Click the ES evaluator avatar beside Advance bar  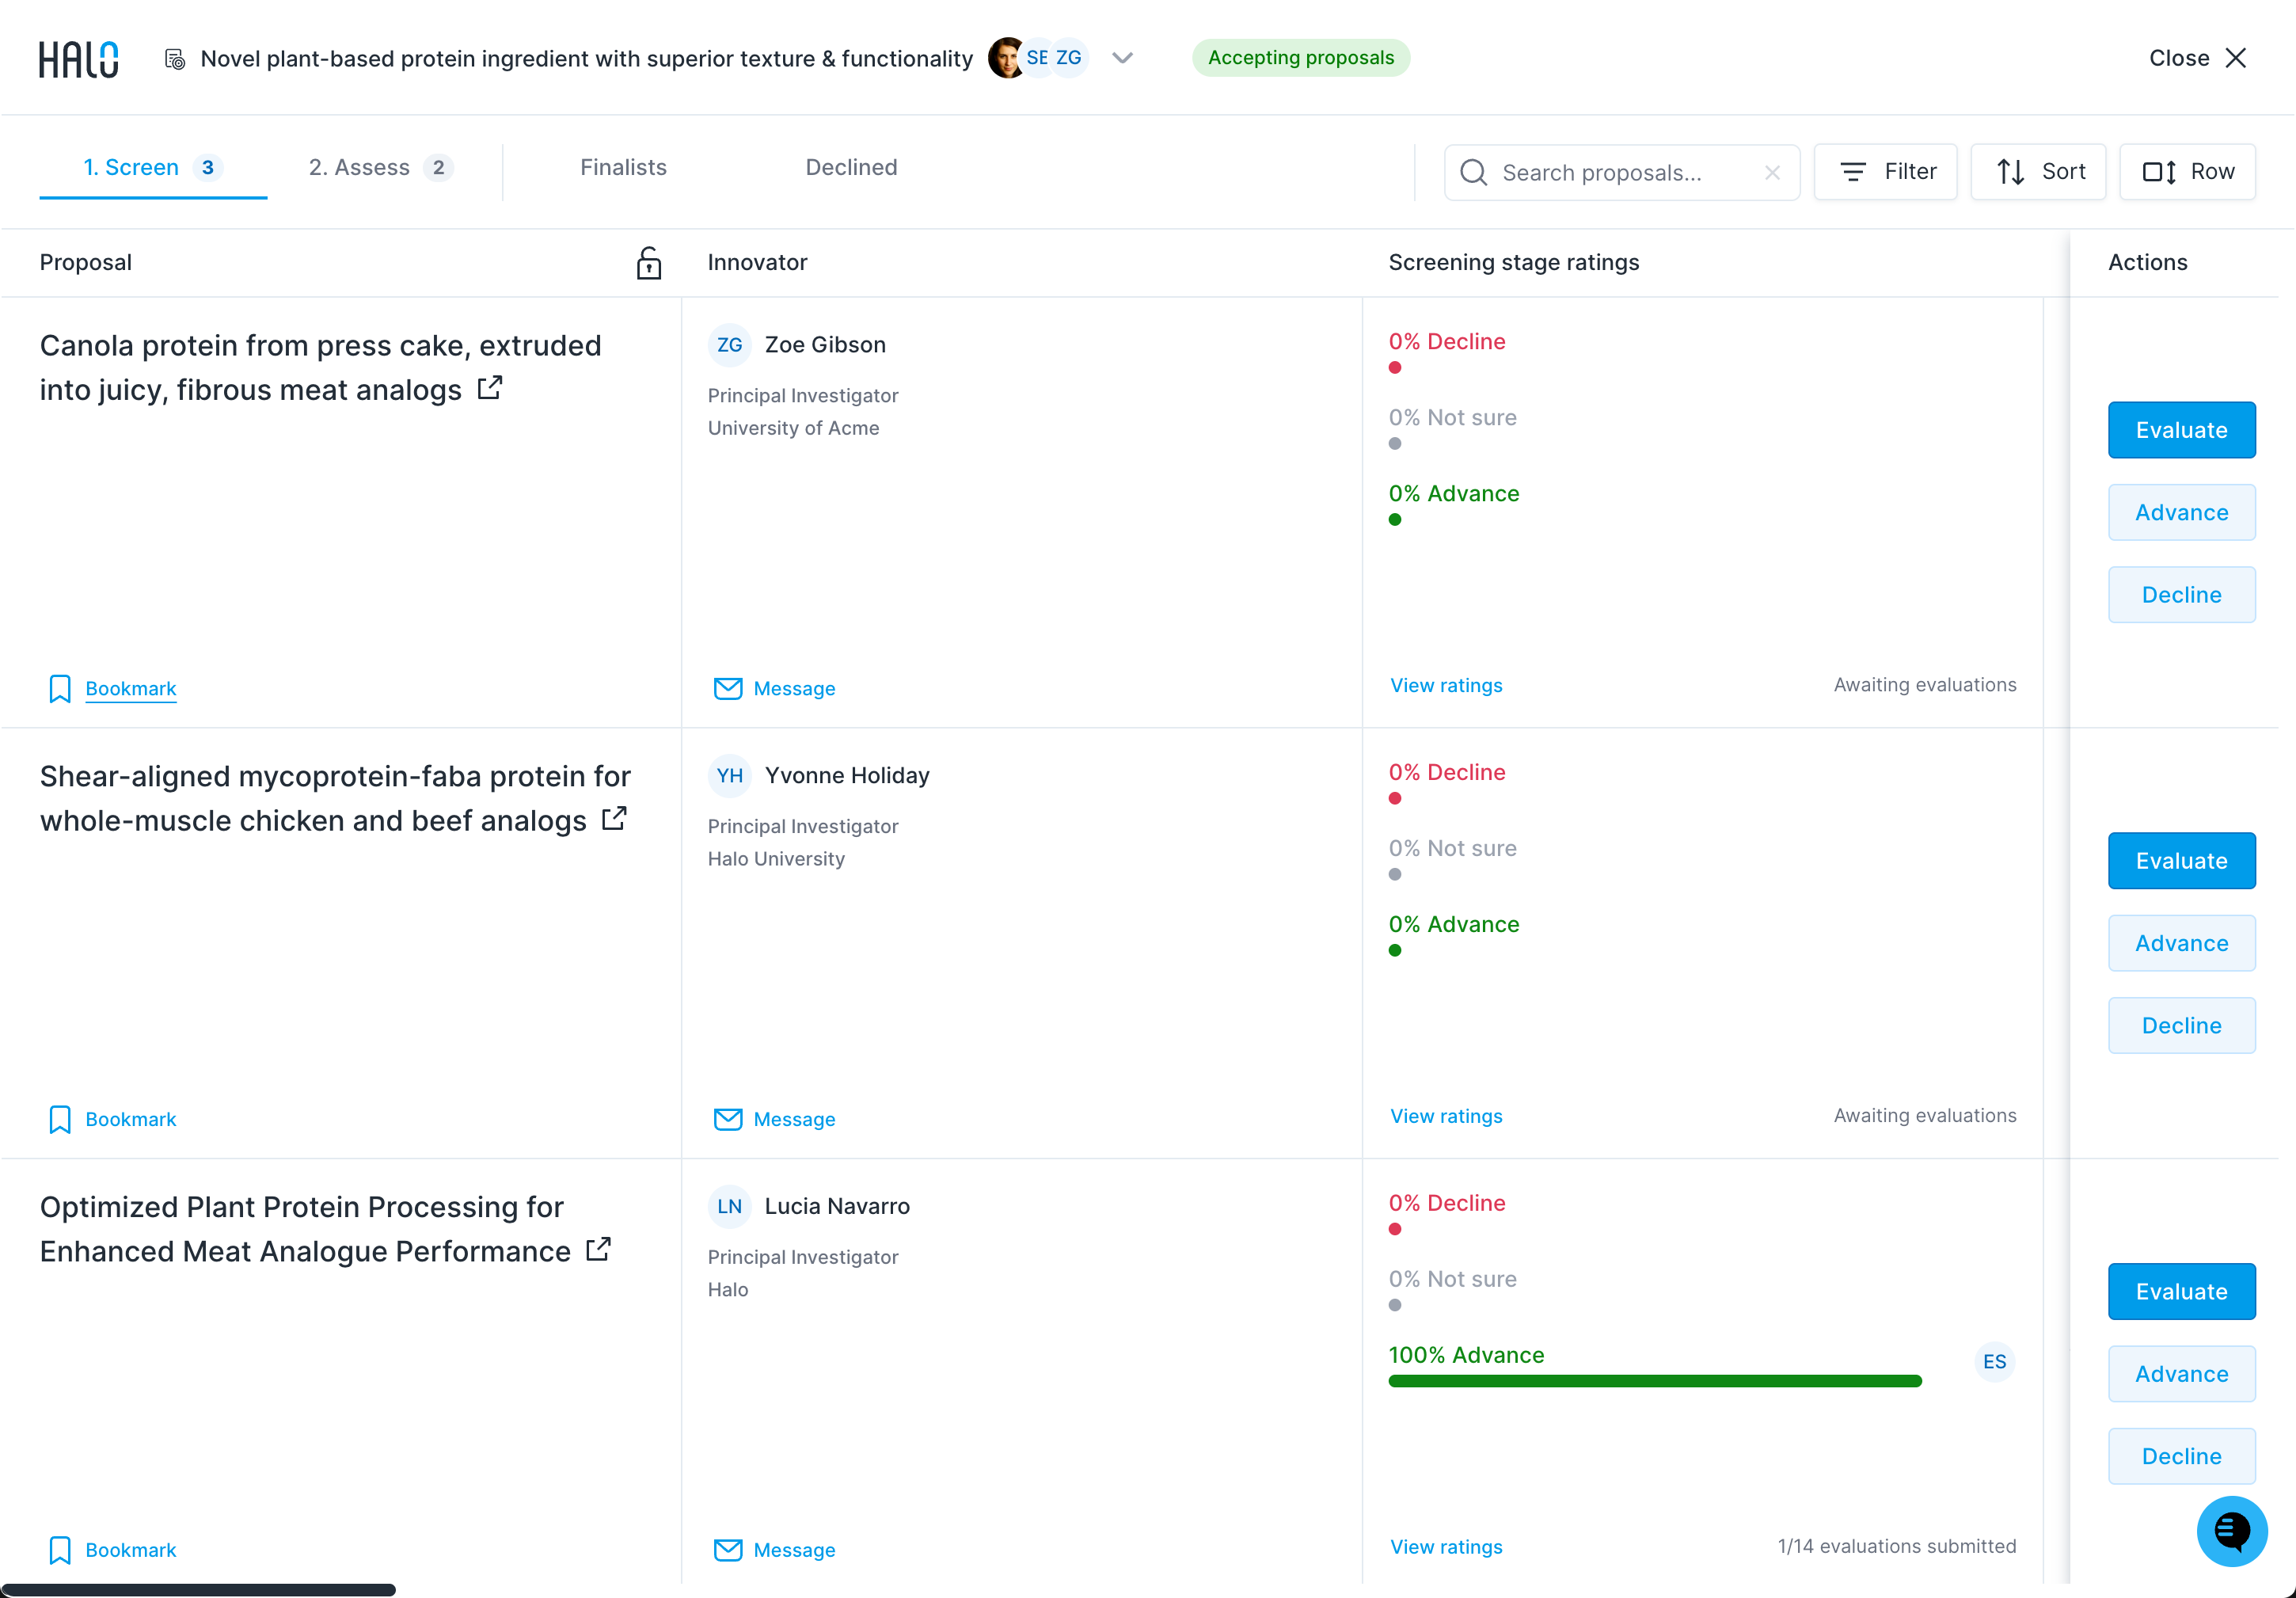coord(1994,1362)
